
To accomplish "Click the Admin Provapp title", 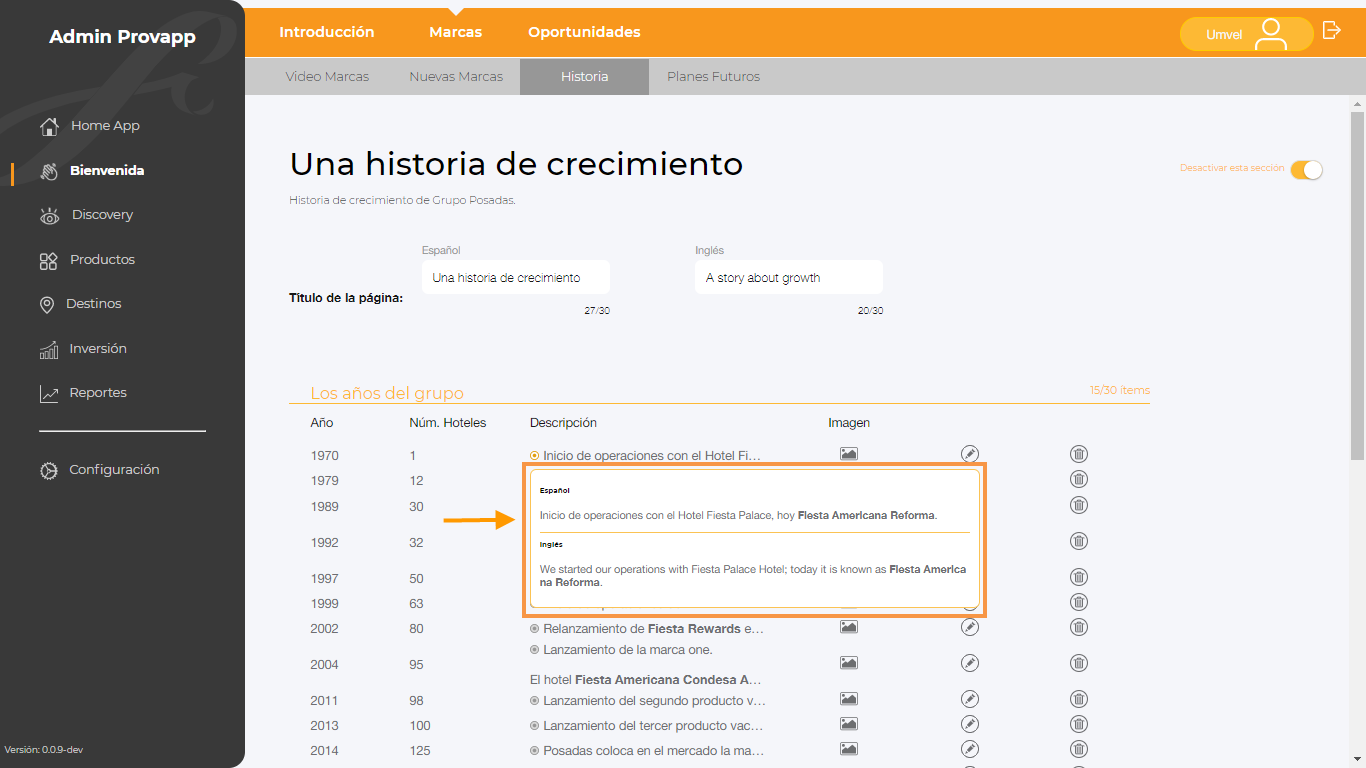I will [x=123, y=37].
